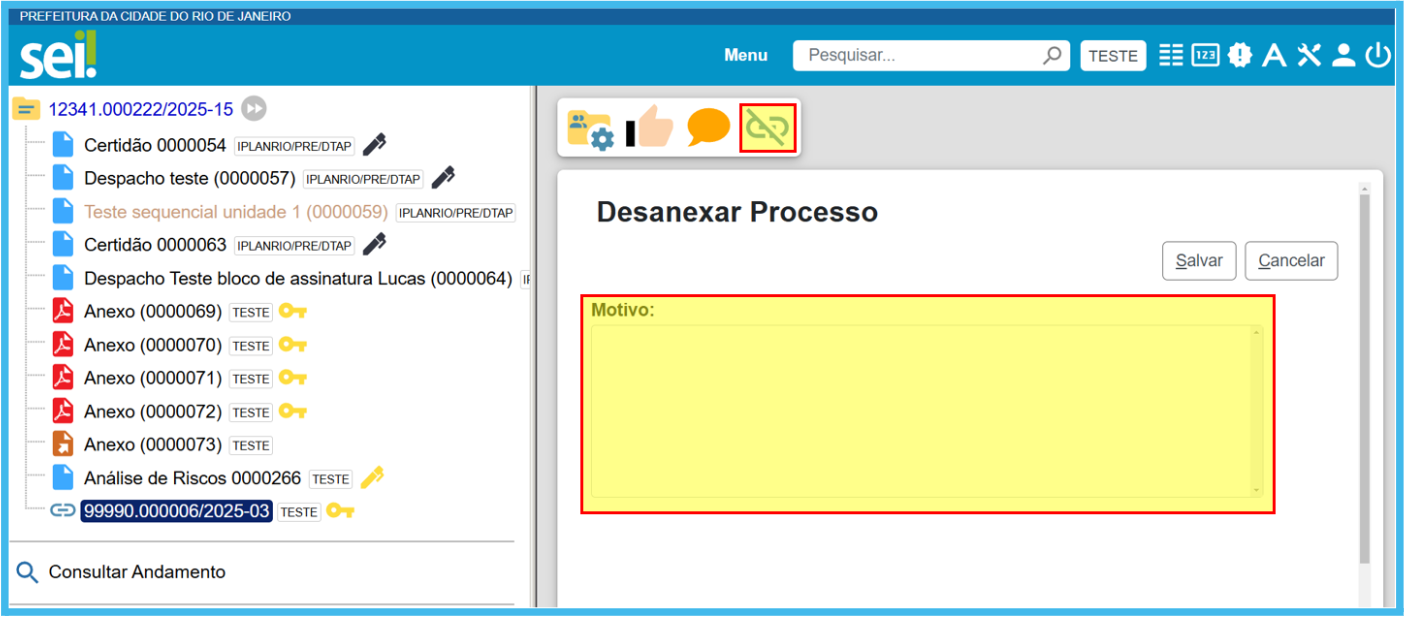Open the user profile icon in header
The width and height of the screenshot is (1405, 617).
click(1344, 56)
